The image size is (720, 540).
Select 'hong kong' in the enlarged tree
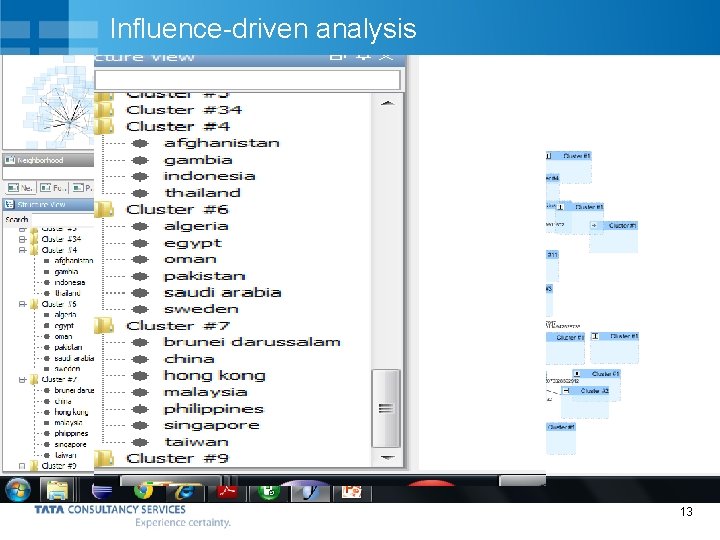(x=215, y=376)
